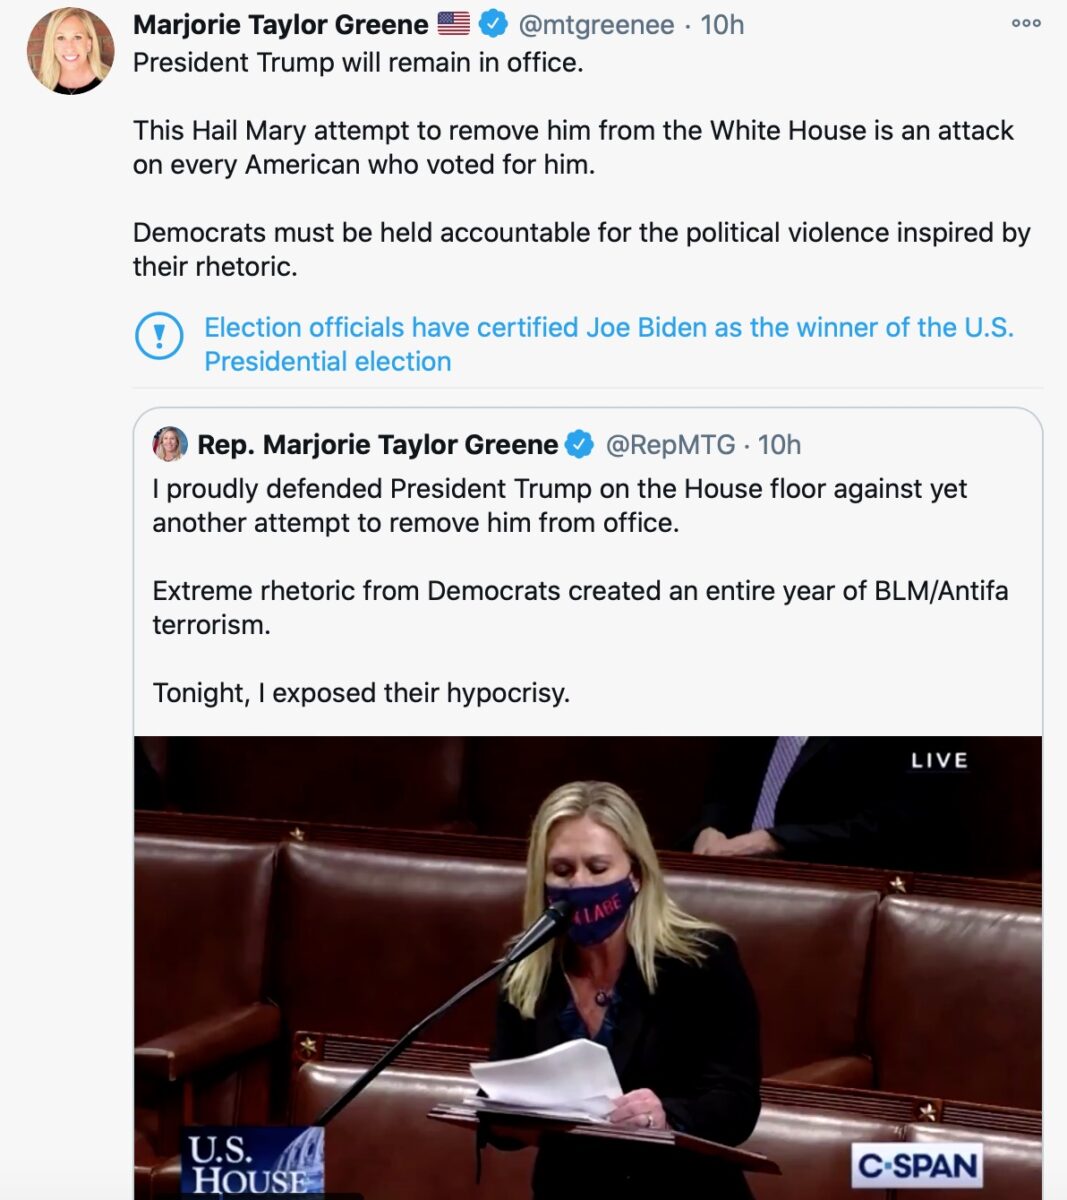Screen dimensions: 1067x1200
Task: Click Rep. Marjorie Taylor Greene quoted name
Action: coord(378,445)
